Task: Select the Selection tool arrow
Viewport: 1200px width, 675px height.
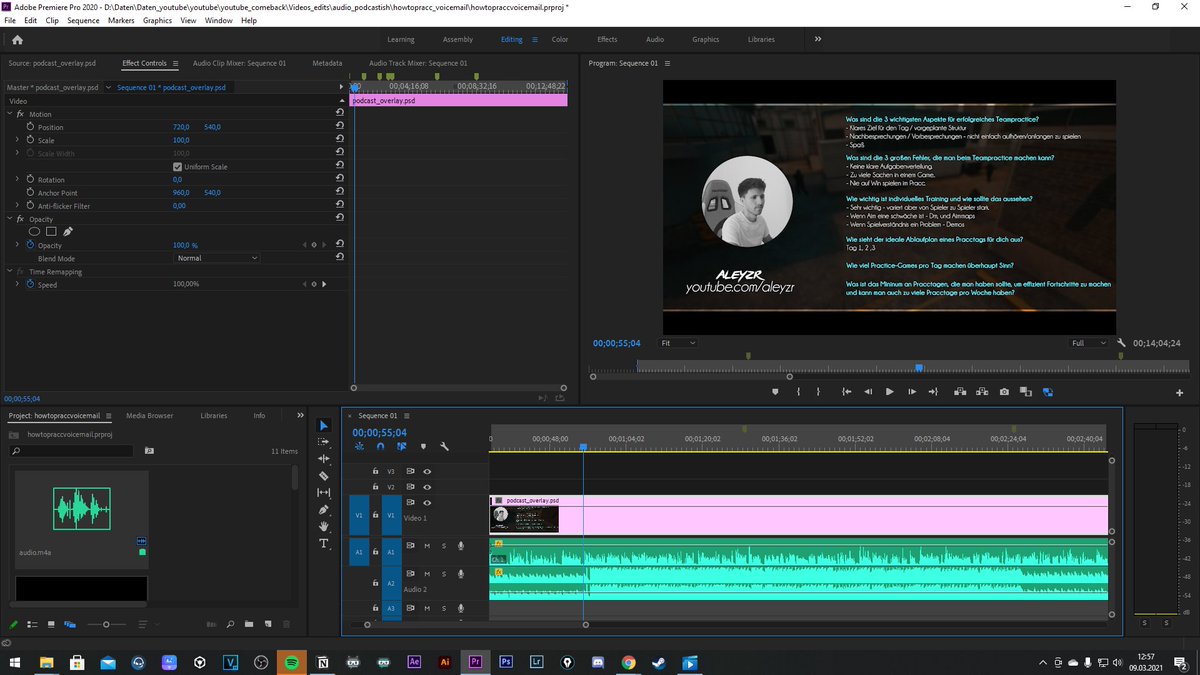Action: click(x=324, y=425)
